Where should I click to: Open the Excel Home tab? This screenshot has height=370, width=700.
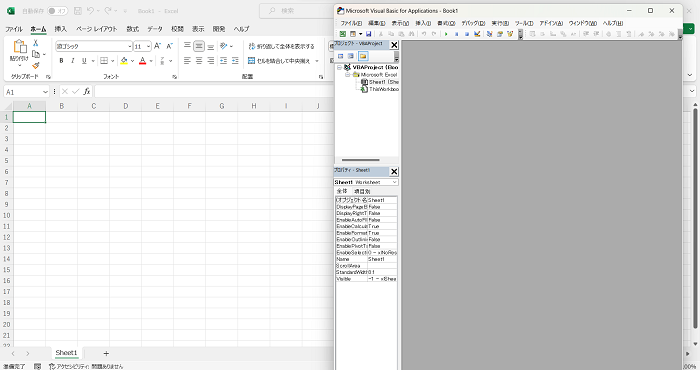pyautogui.click(x=38, y=29)
